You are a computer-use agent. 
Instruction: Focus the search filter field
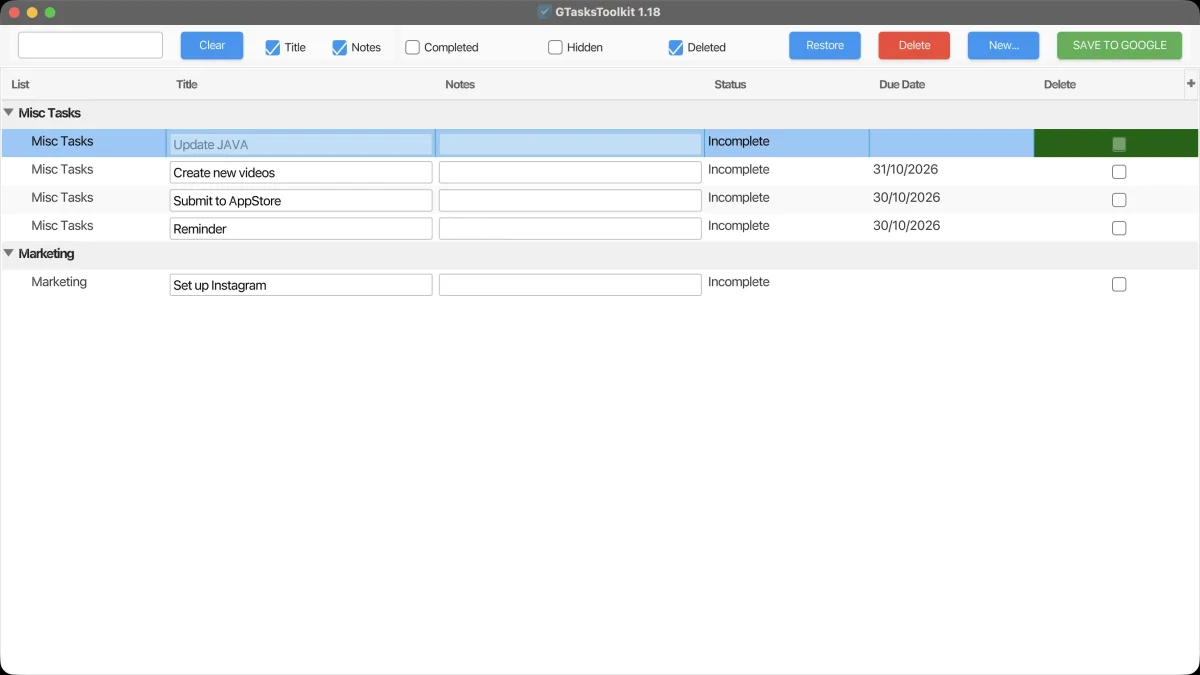90,45
